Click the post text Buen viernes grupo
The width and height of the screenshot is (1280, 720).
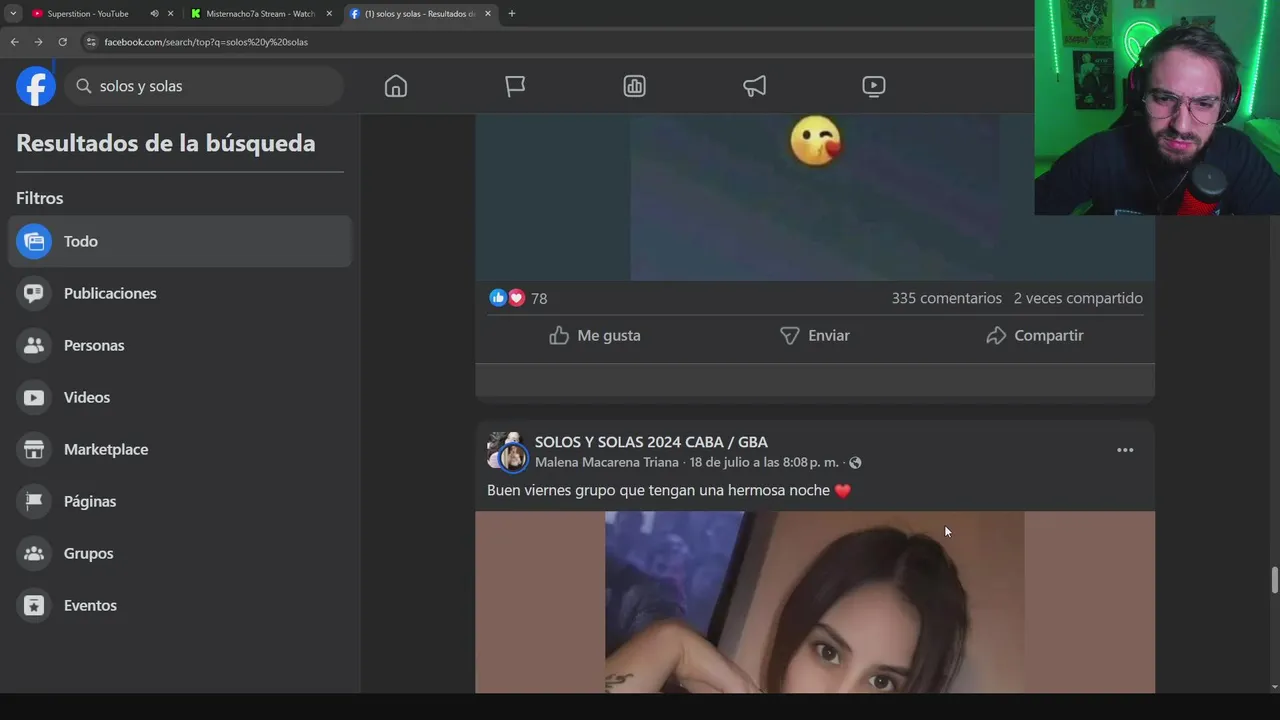[x=669, y=491]
